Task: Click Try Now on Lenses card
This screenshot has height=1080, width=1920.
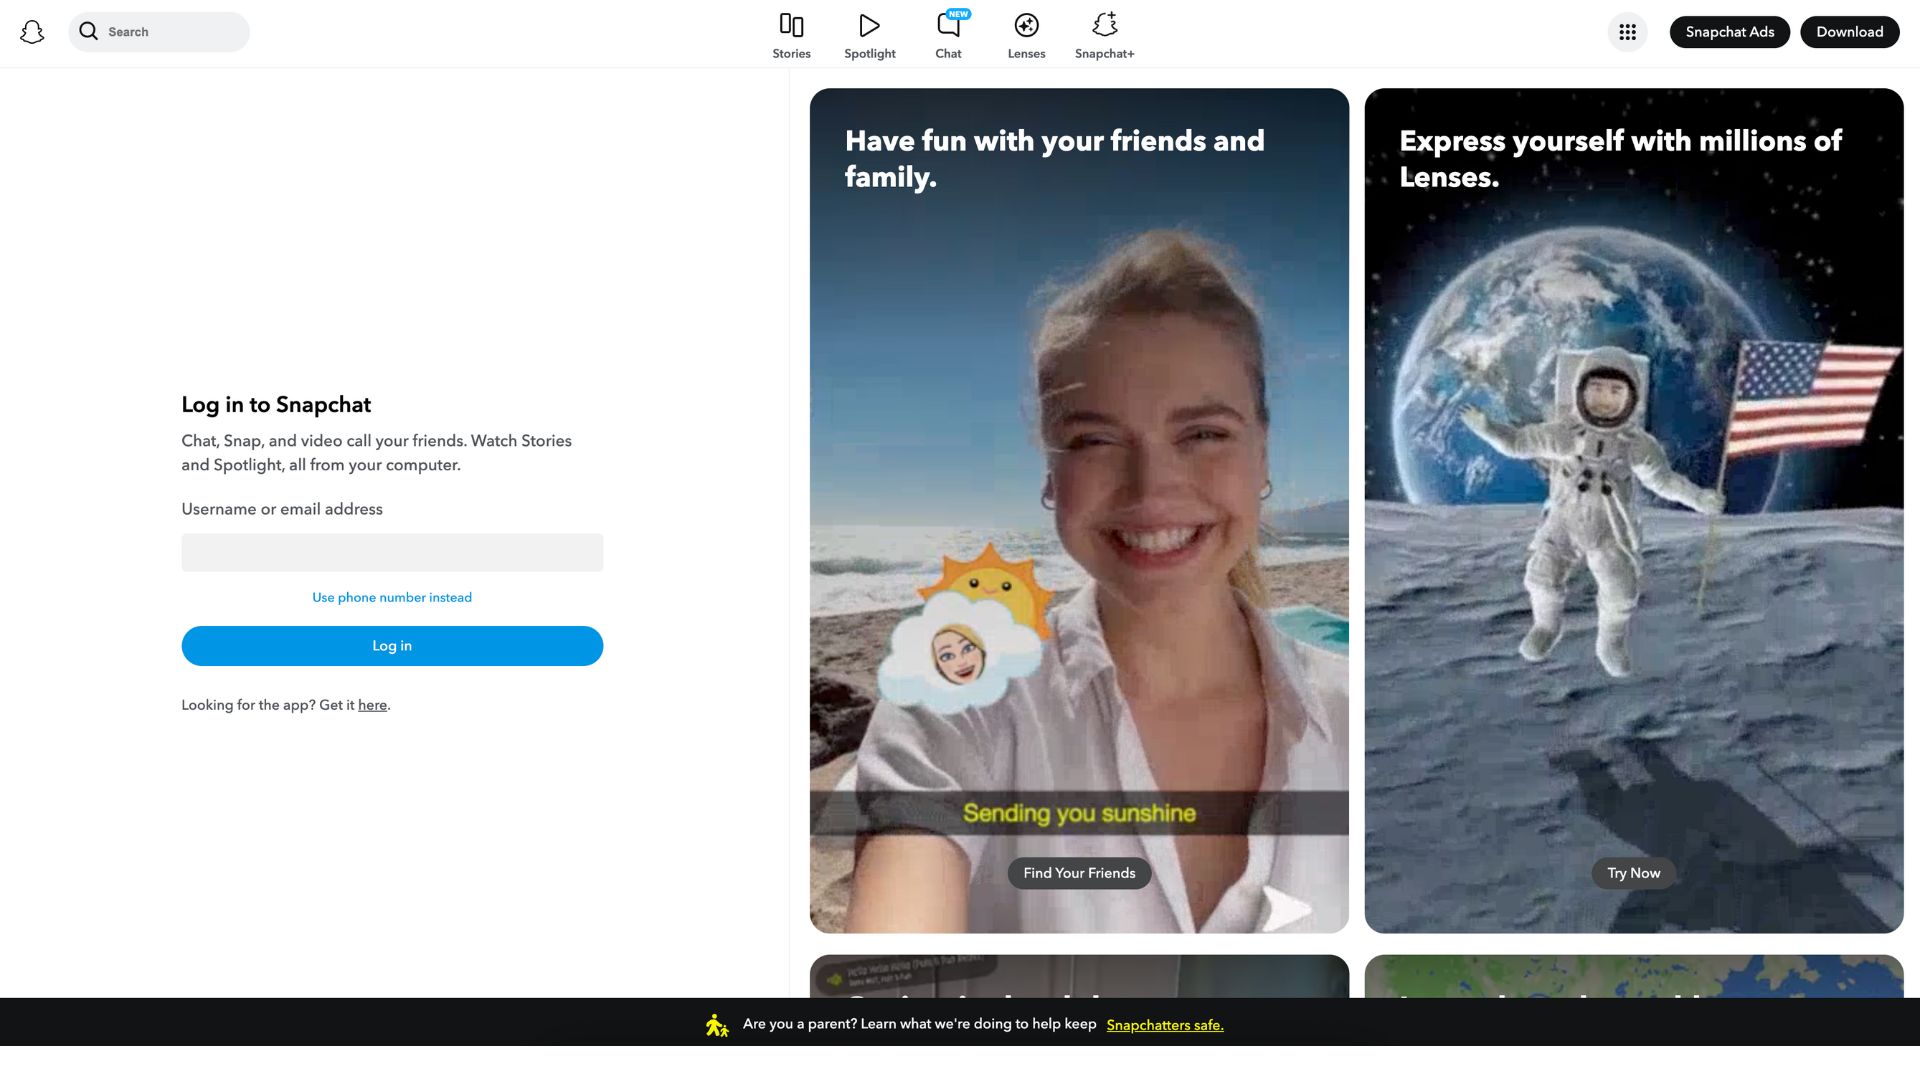Action: click(x=1633, y=873)
